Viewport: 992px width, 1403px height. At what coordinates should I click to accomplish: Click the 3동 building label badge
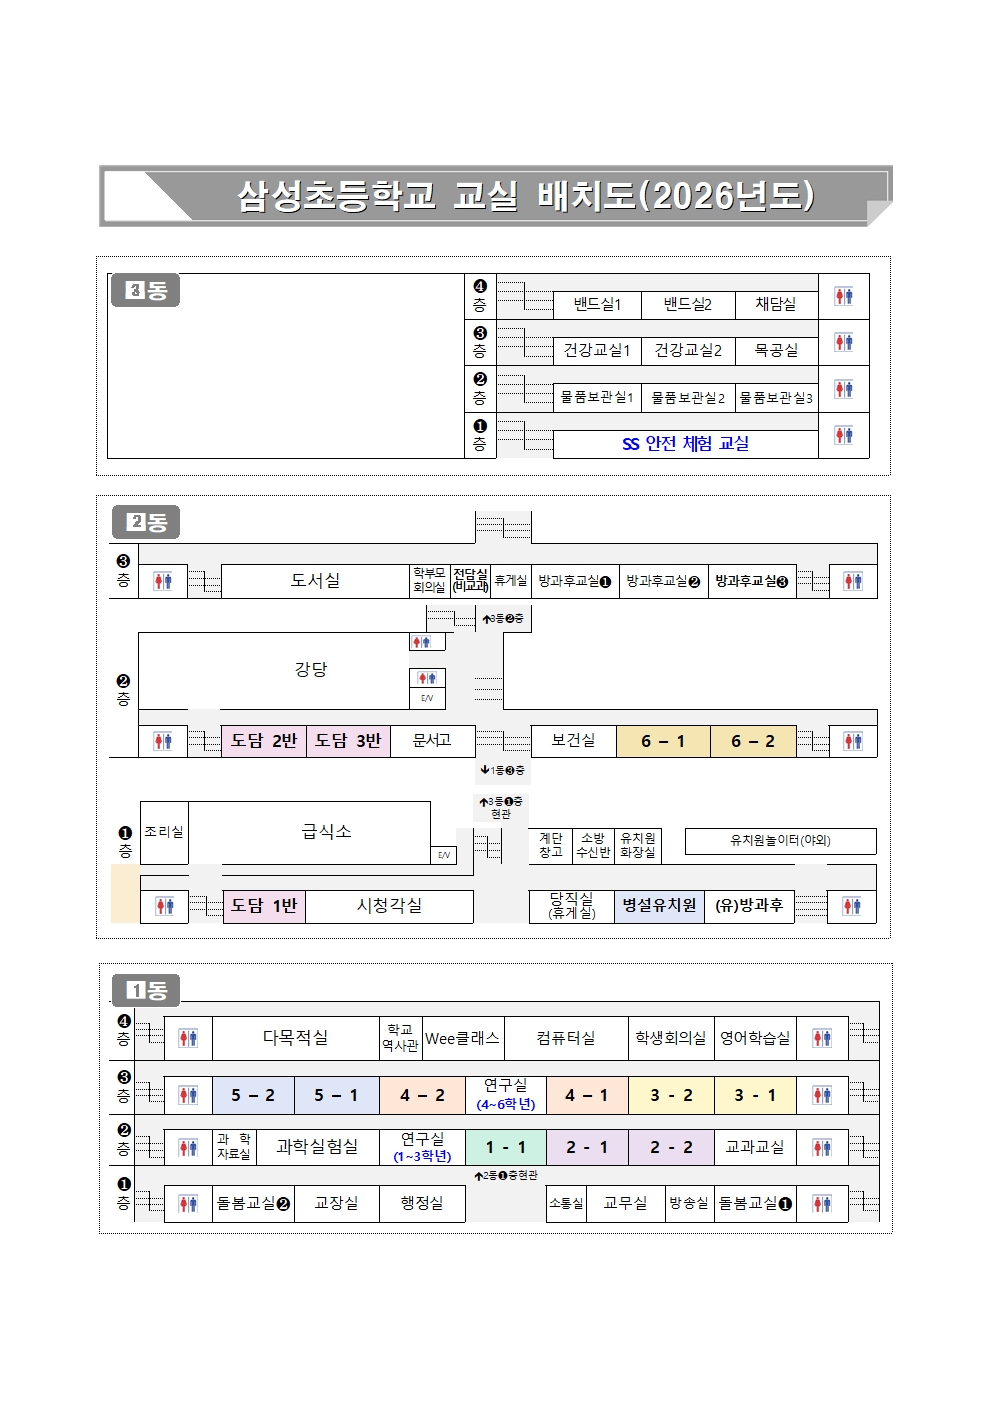coord(146,291)
